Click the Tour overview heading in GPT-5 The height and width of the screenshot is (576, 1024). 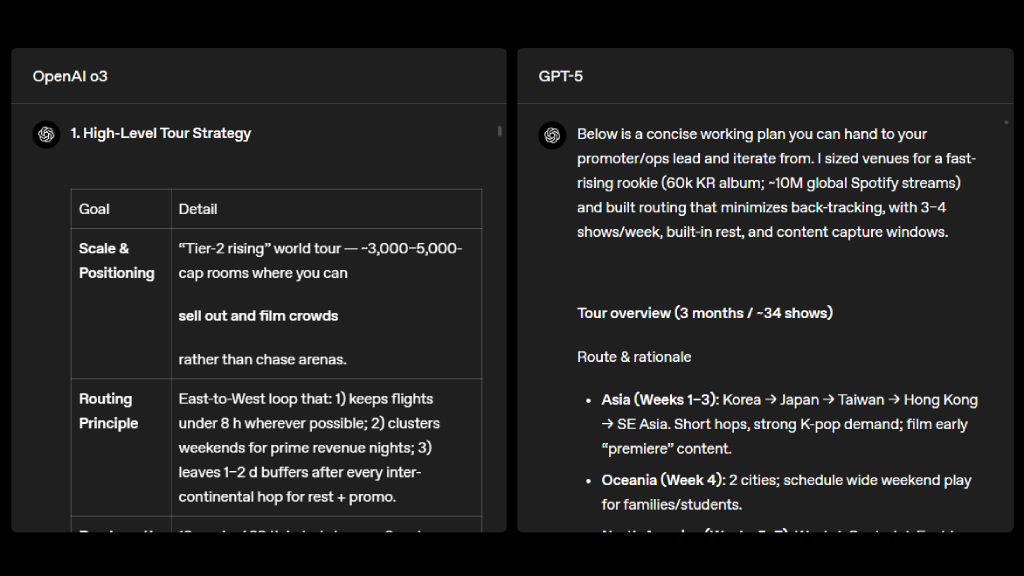point(704,313)
